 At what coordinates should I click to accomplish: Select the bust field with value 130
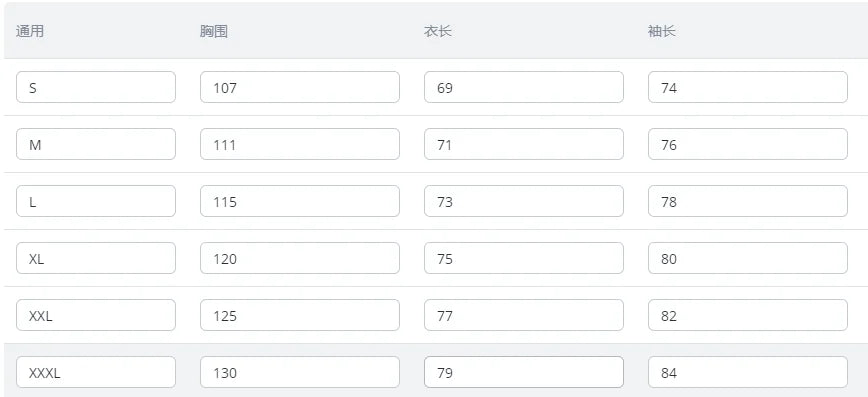(299, 372)
